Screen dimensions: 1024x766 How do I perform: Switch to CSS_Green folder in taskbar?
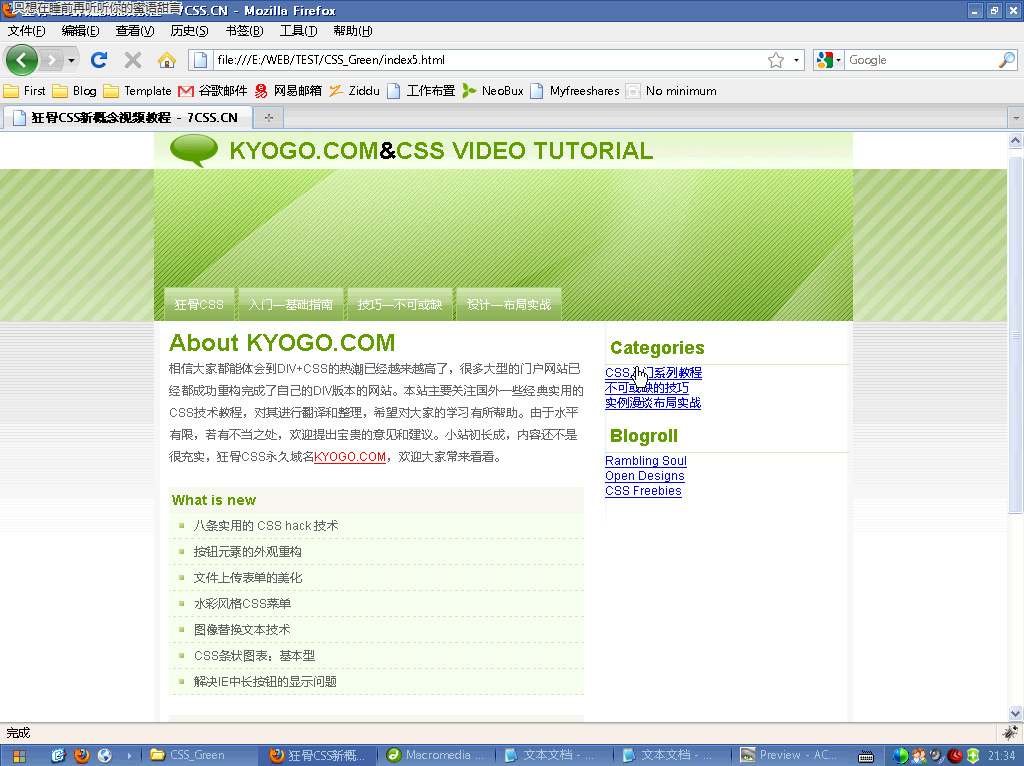(x=197, y=755)
